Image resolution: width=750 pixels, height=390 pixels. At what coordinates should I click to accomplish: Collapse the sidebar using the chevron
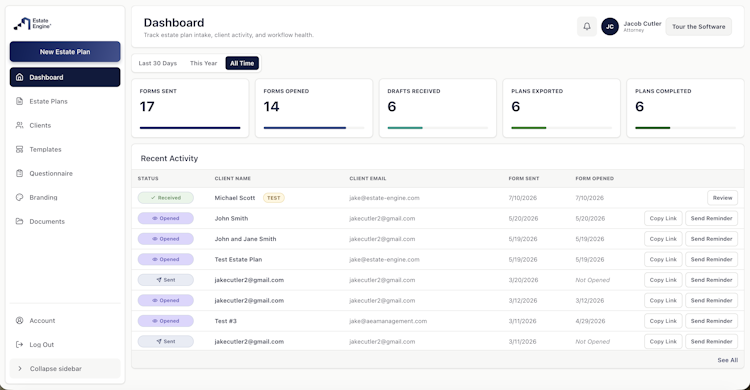point(20,368)
